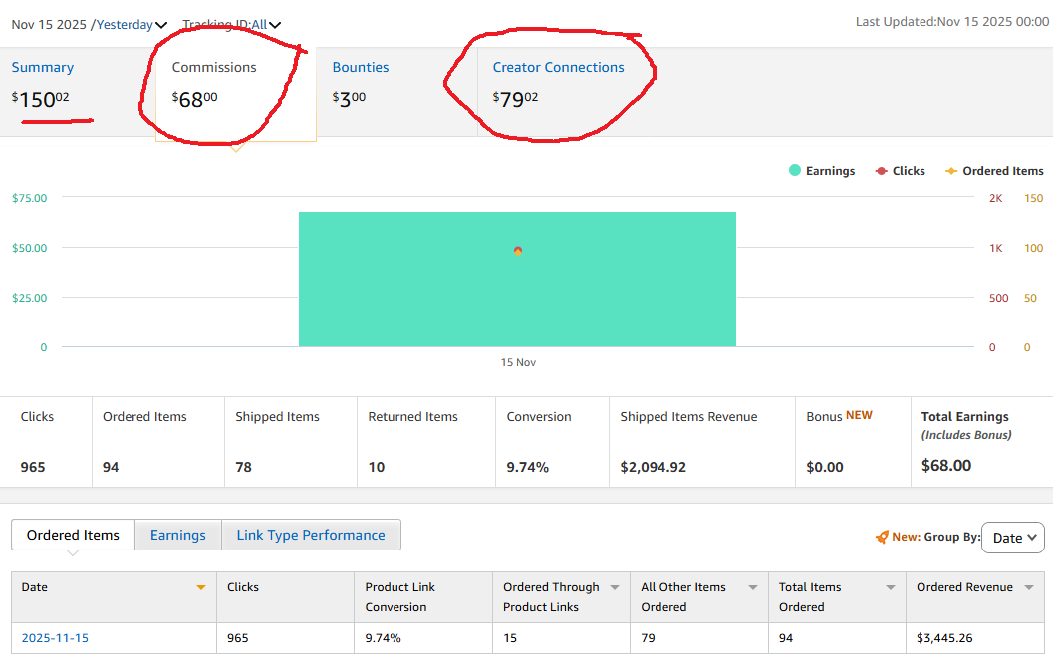Switch to the Earnings tab
The height and width of the screenshot is (663, 1057).
click(x=177, y=535)
